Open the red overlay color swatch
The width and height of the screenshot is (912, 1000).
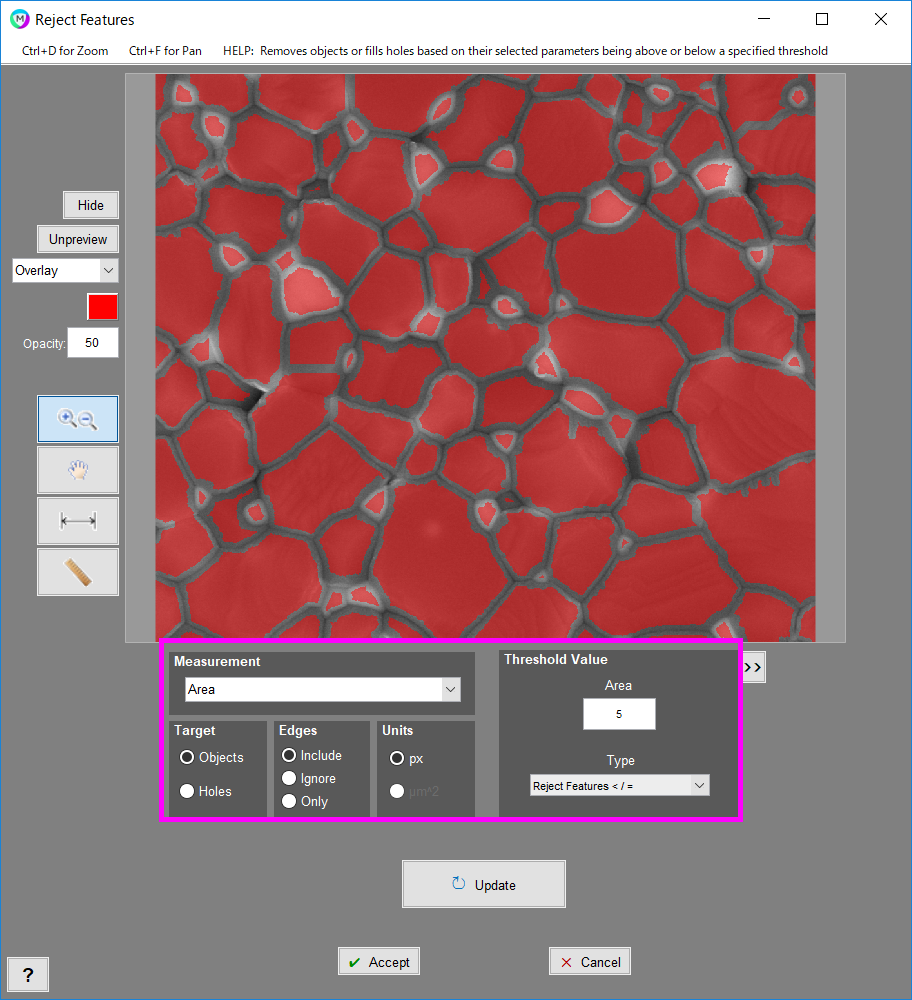point(103,307)
